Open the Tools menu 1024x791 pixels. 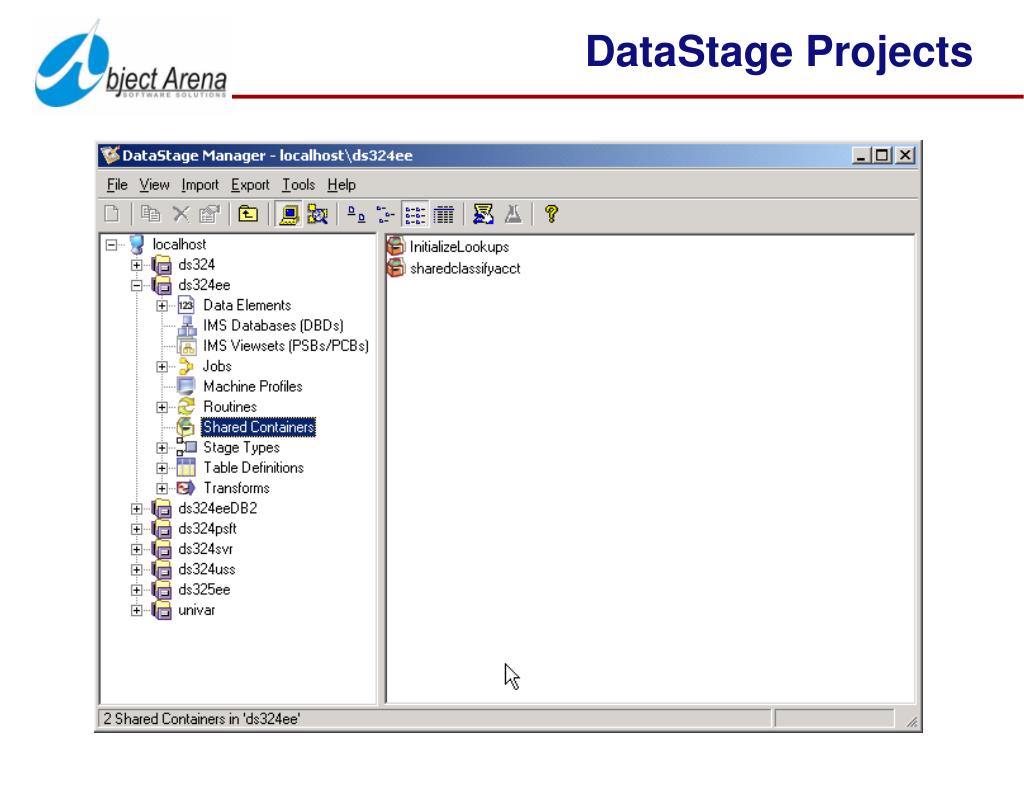click(298, 186)
